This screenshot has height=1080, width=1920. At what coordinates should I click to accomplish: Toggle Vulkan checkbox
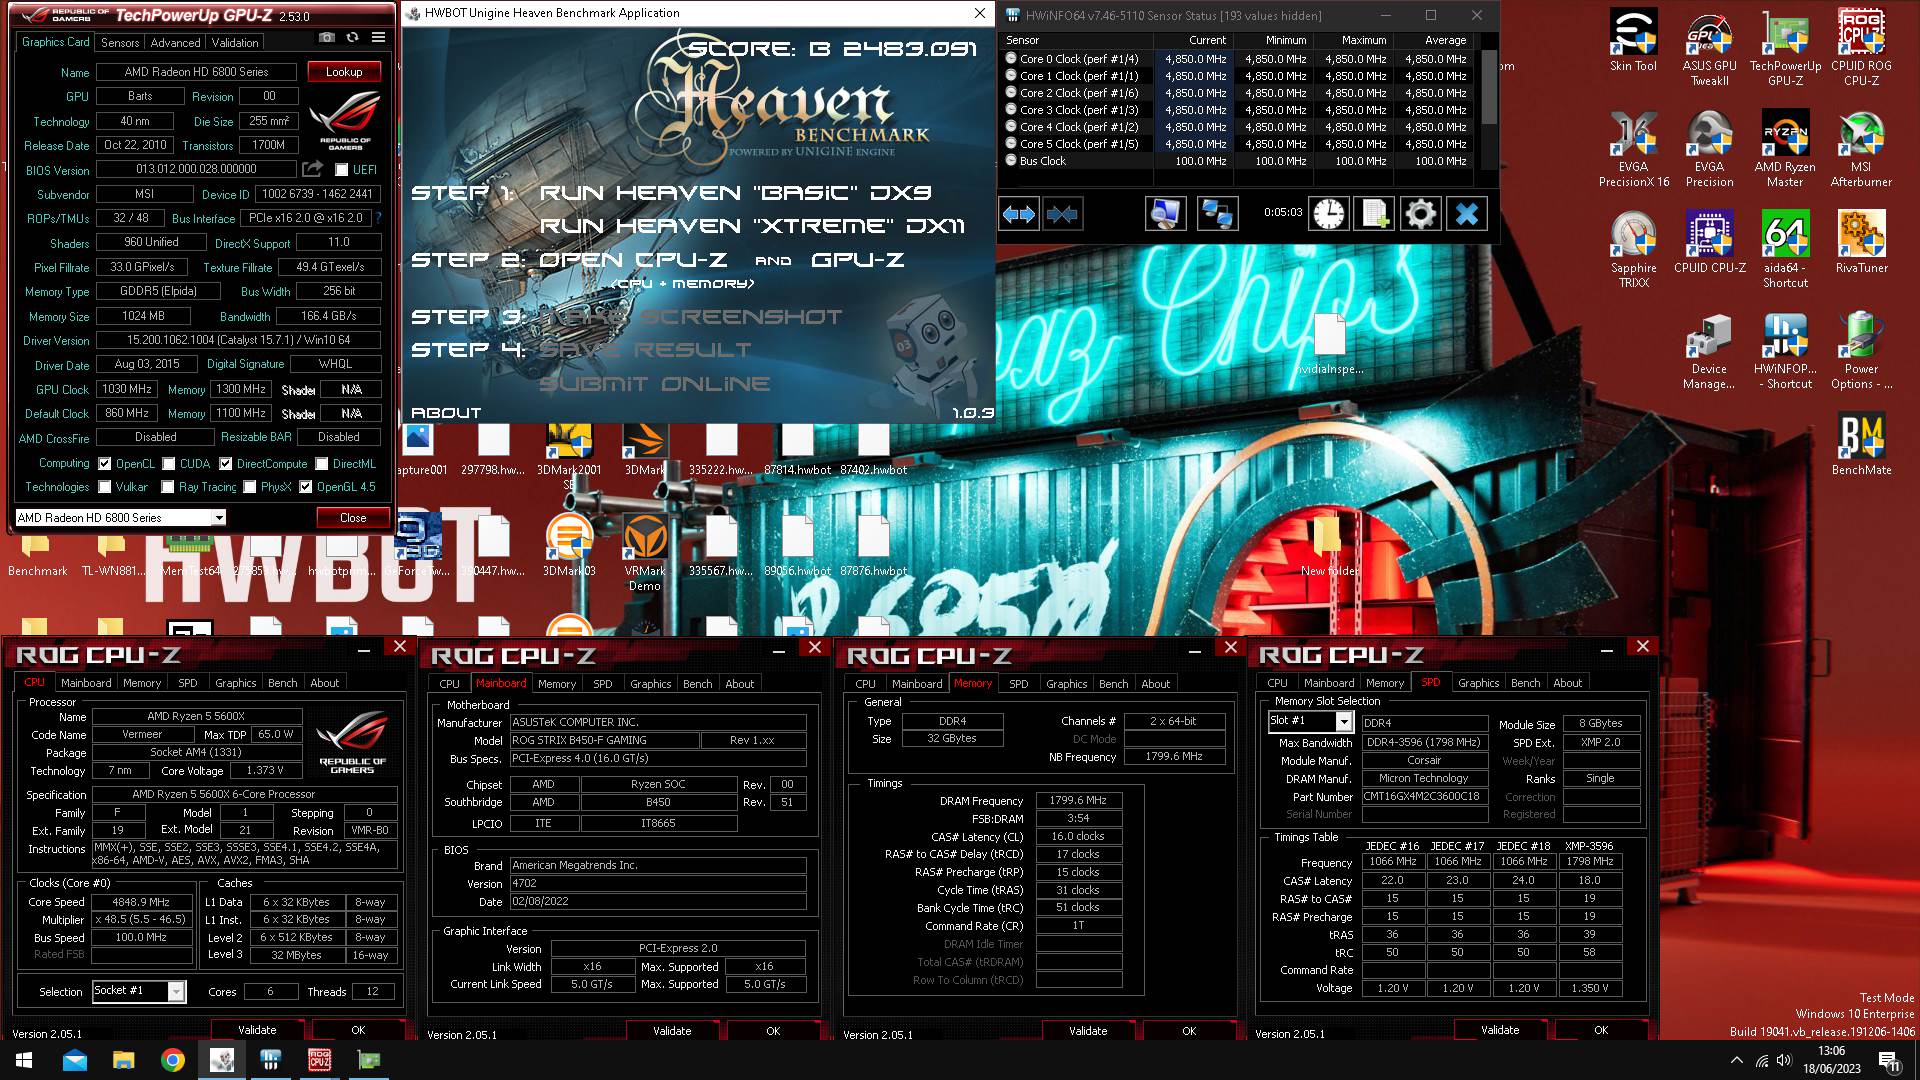coord(104,487)
